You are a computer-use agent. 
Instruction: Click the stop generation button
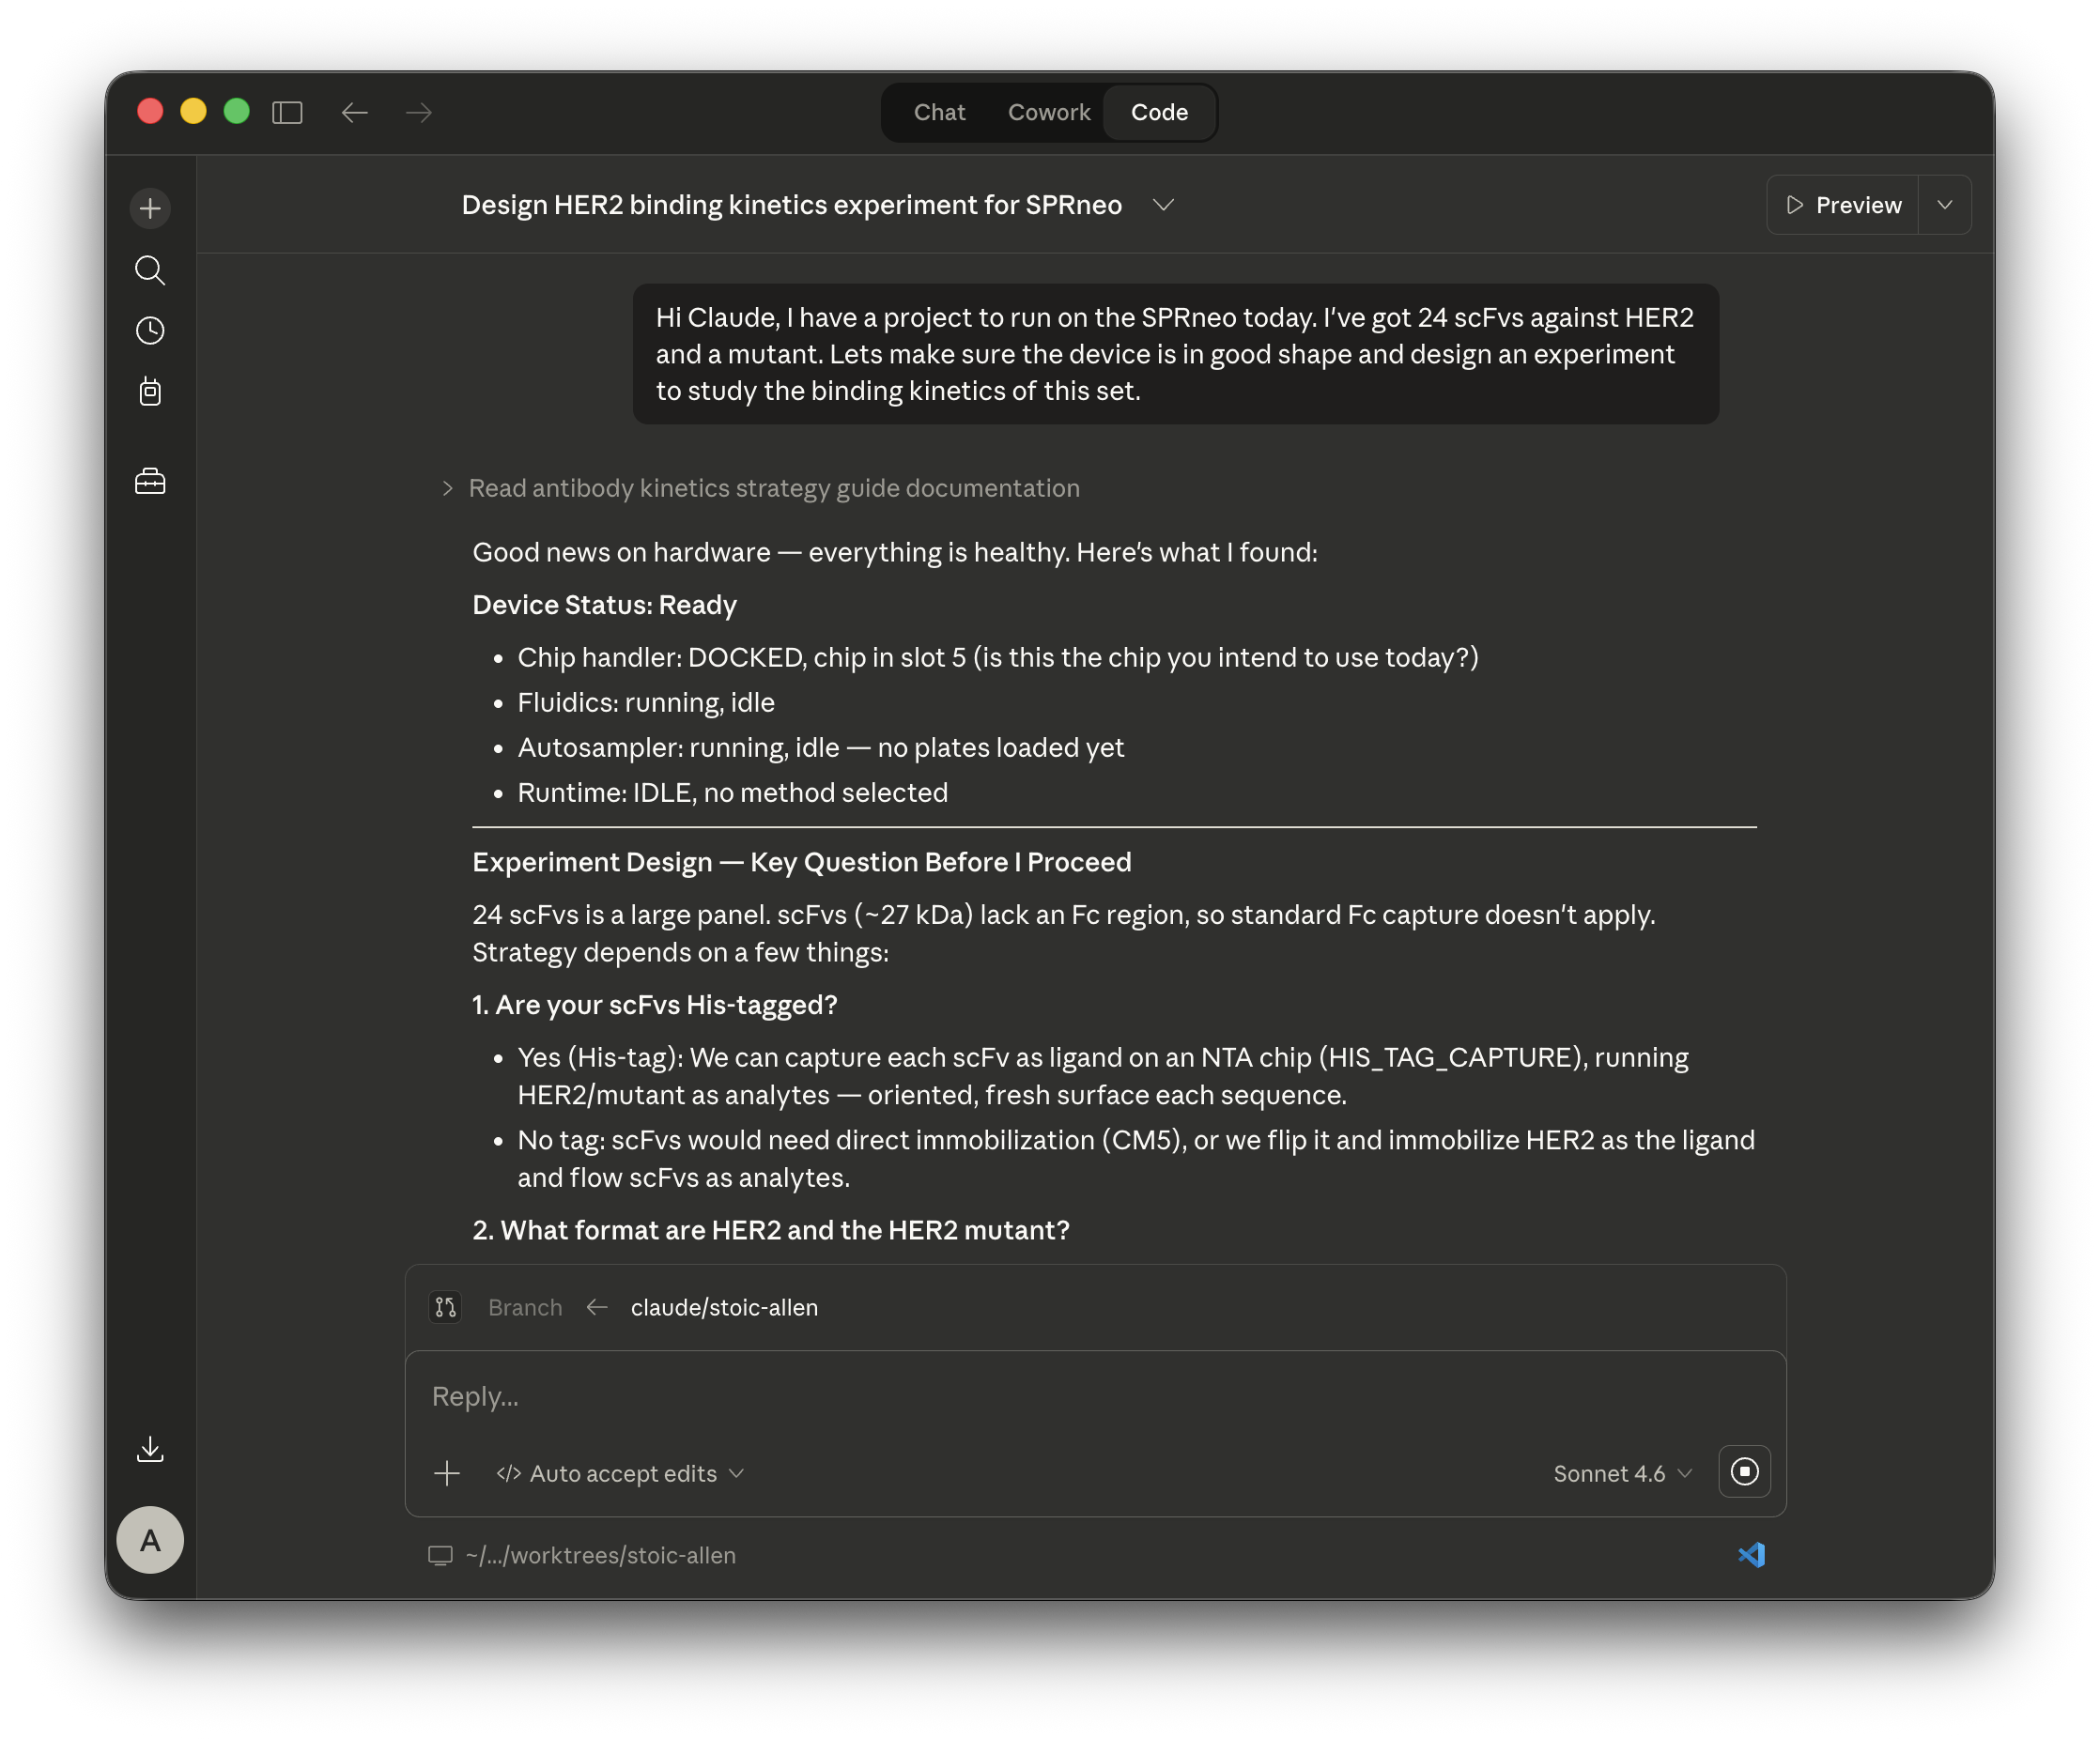[x=1744, y=1471]
